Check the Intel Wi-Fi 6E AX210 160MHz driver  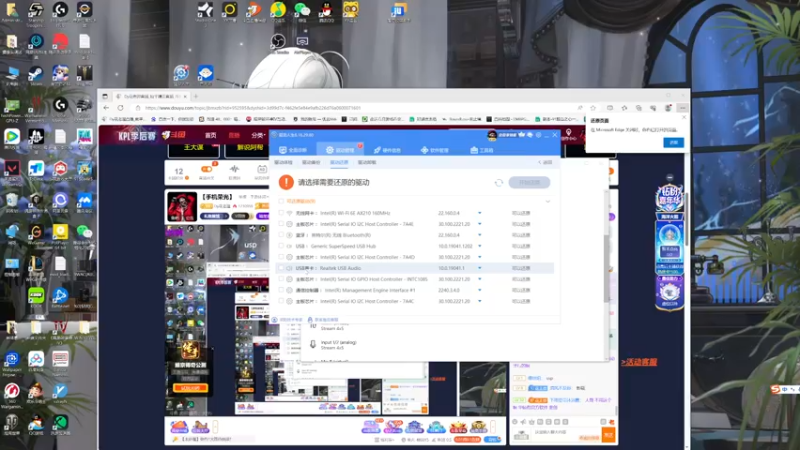tap(281, 213)
